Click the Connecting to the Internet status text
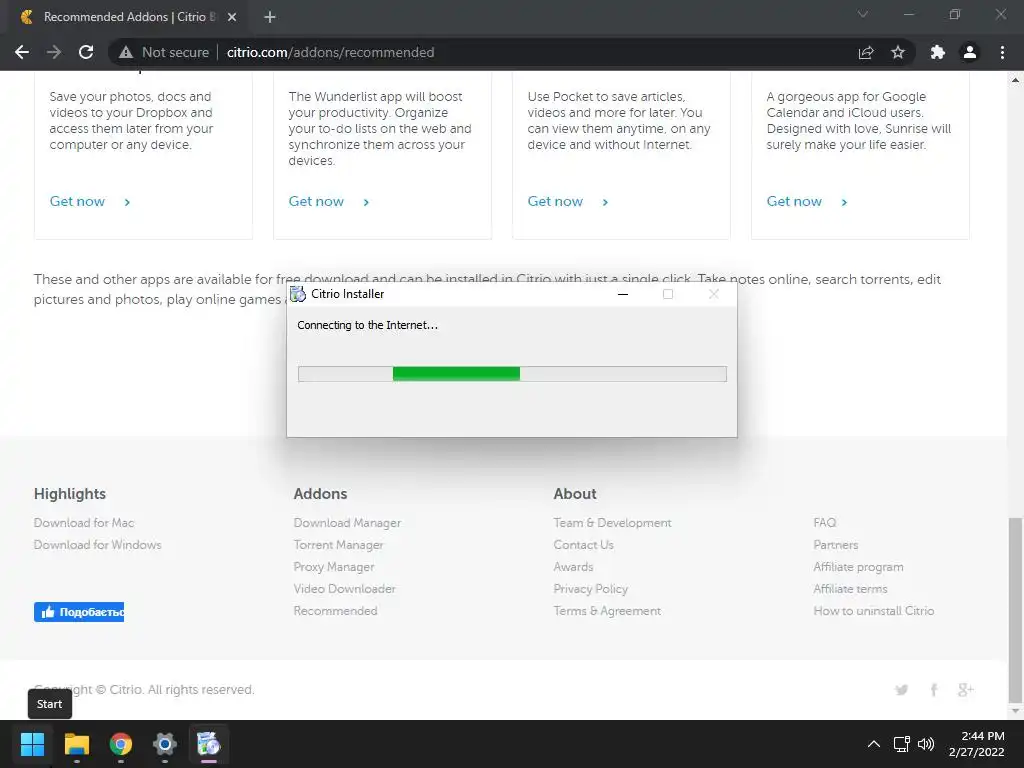This screenshot has width=1024, height=768. 368,325
